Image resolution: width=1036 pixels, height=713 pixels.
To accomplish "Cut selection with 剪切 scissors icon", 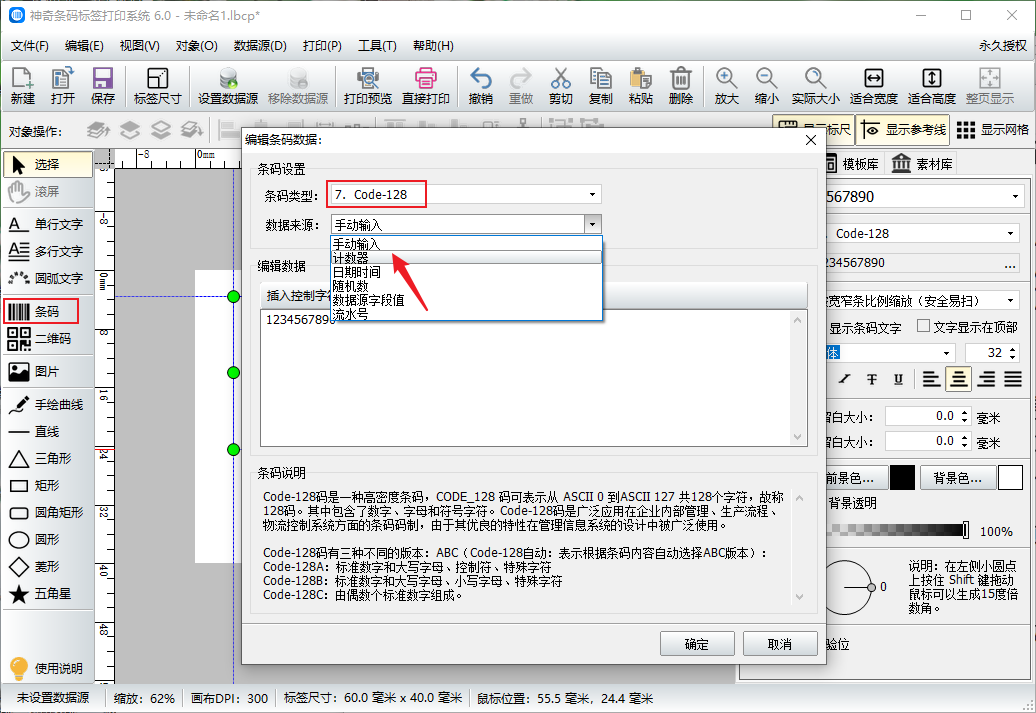I will (x=560, y=86).
